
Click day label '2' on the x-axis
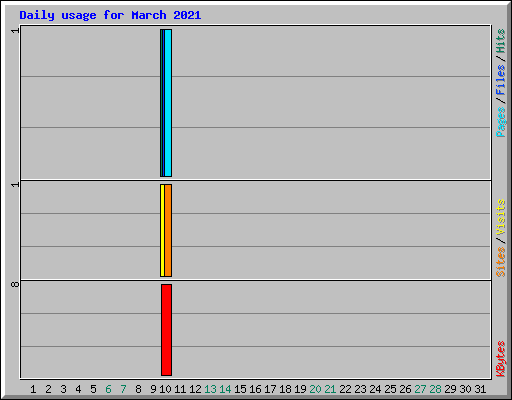point(48,389)
